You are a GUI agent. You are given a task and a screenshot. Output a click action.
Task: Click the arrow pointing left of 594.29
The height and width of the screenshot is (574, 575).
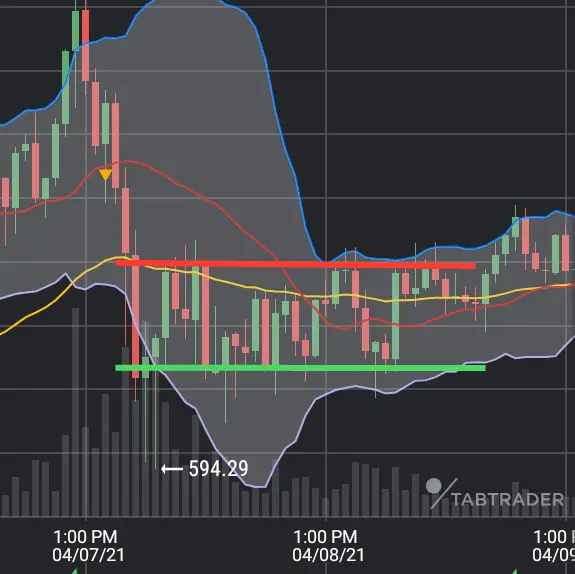pyautogui.click(x=172, y=469)
